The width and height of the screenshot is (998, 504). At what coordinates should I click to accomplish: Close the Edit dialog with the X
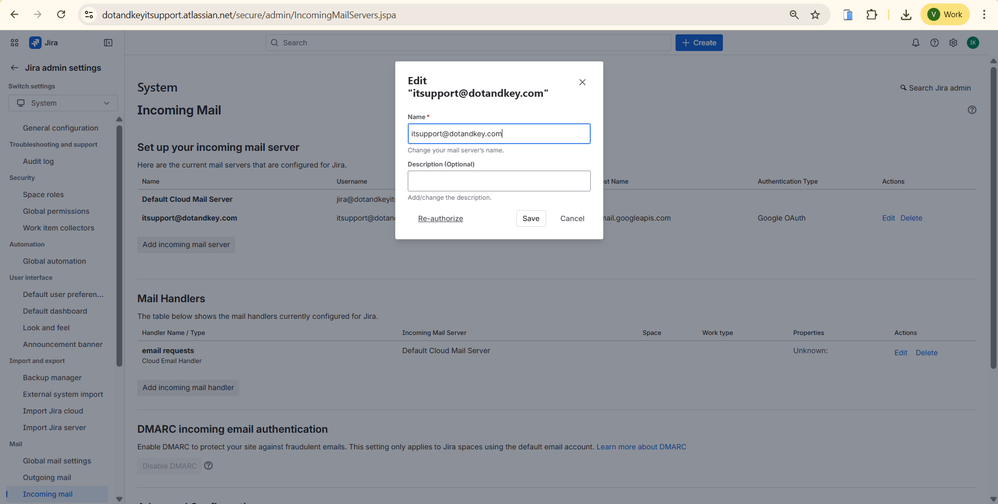(582, 82)
